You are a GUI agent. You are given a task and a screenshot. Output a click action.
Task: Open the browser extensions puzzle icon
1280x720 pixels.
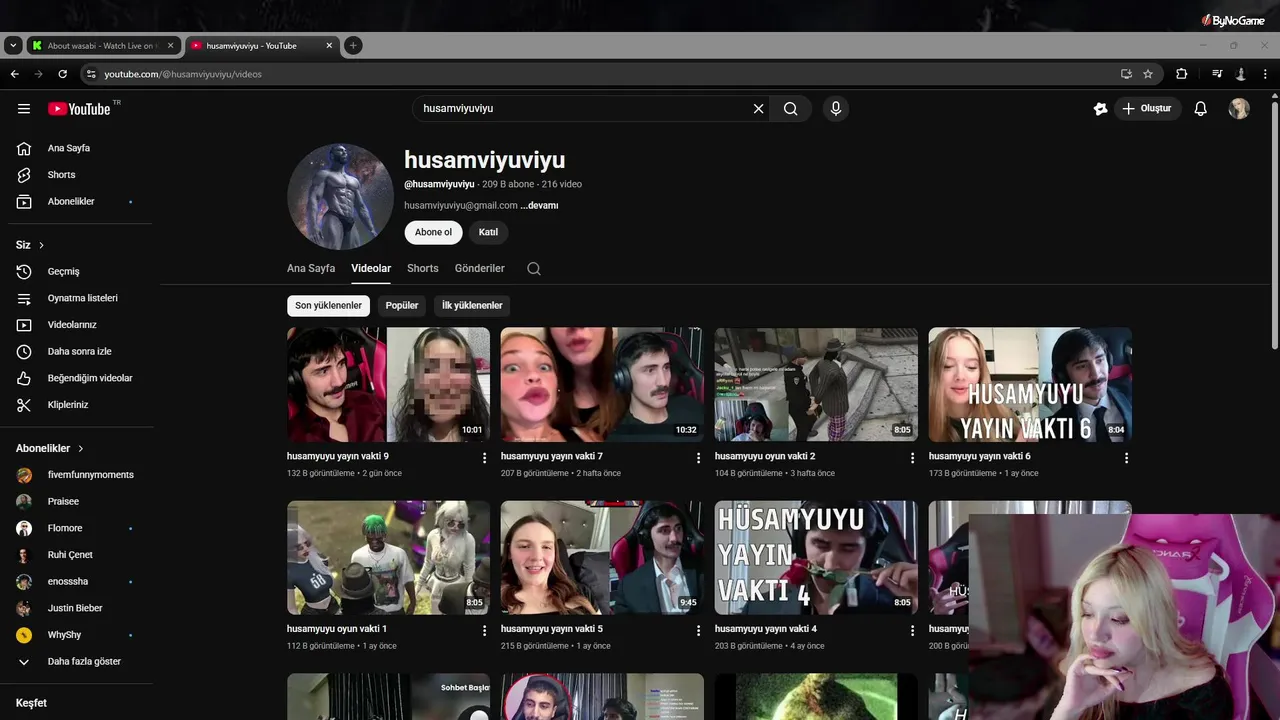click(1181, 74)
